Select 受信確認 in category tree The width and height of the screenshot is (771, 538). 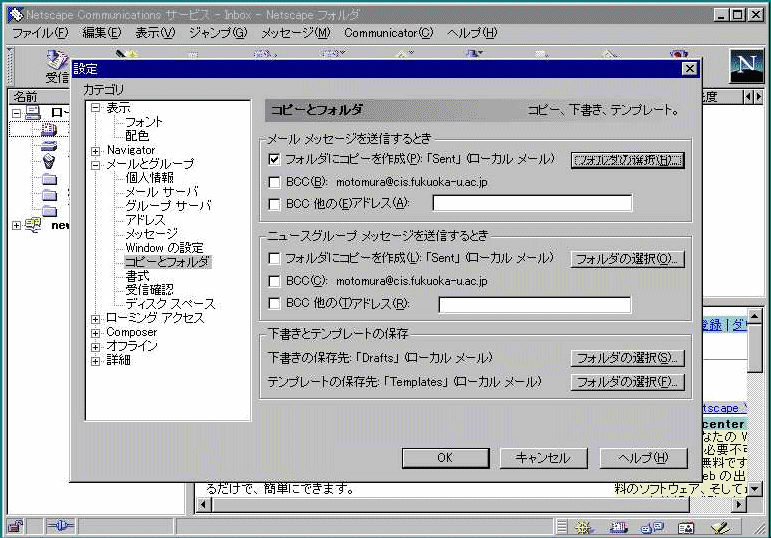tap(149, 290)
